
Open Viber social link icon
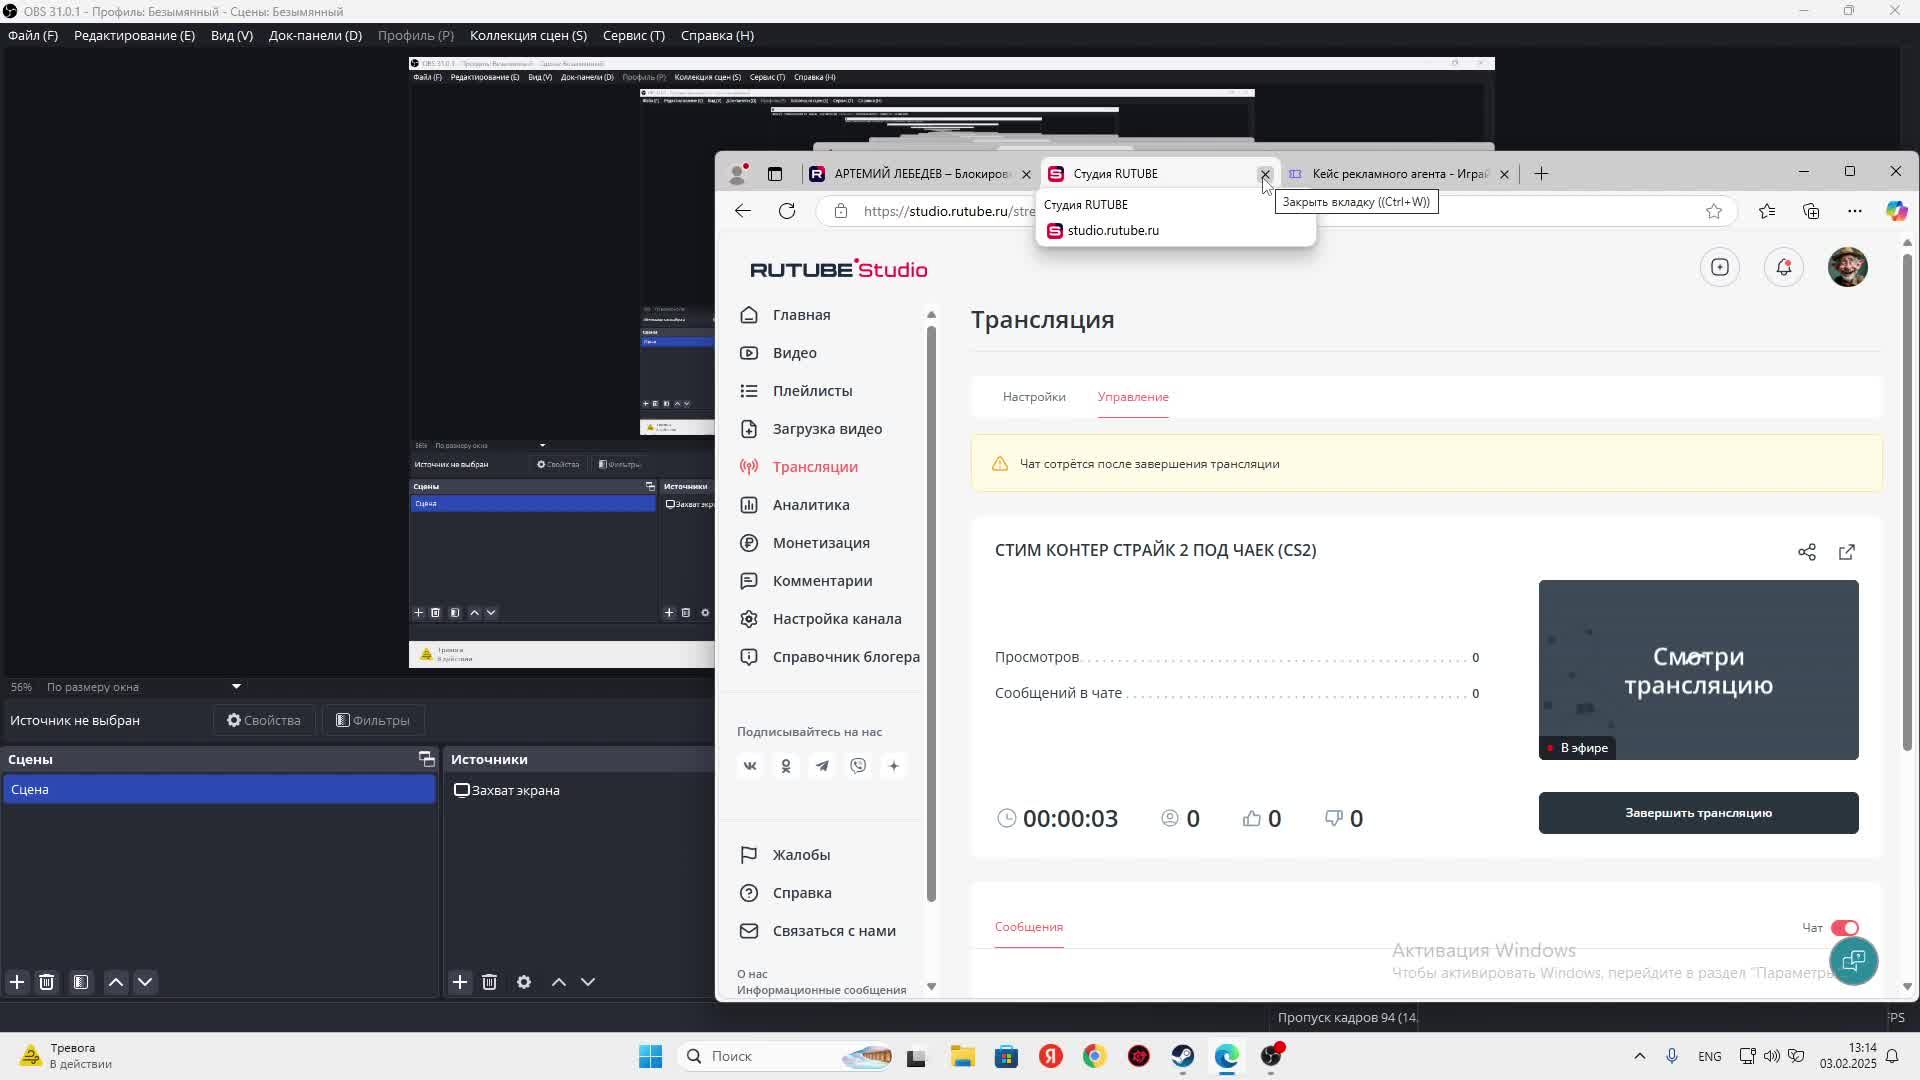coord(858,766)
